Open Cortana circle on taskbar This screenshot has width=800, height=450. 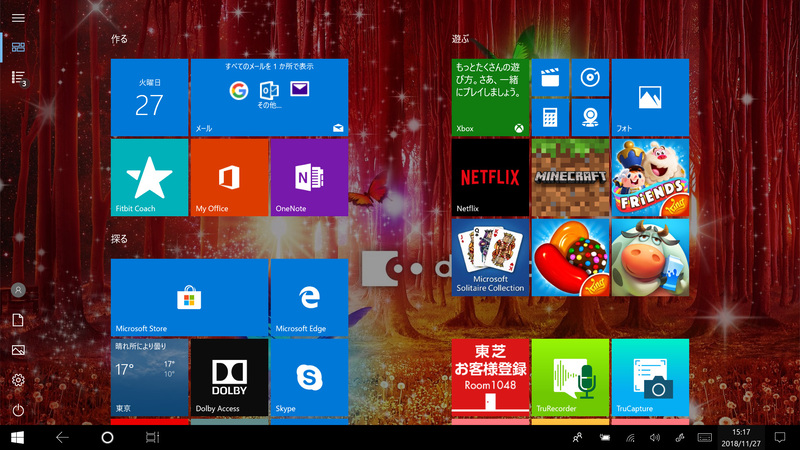[x=107, y=437]
